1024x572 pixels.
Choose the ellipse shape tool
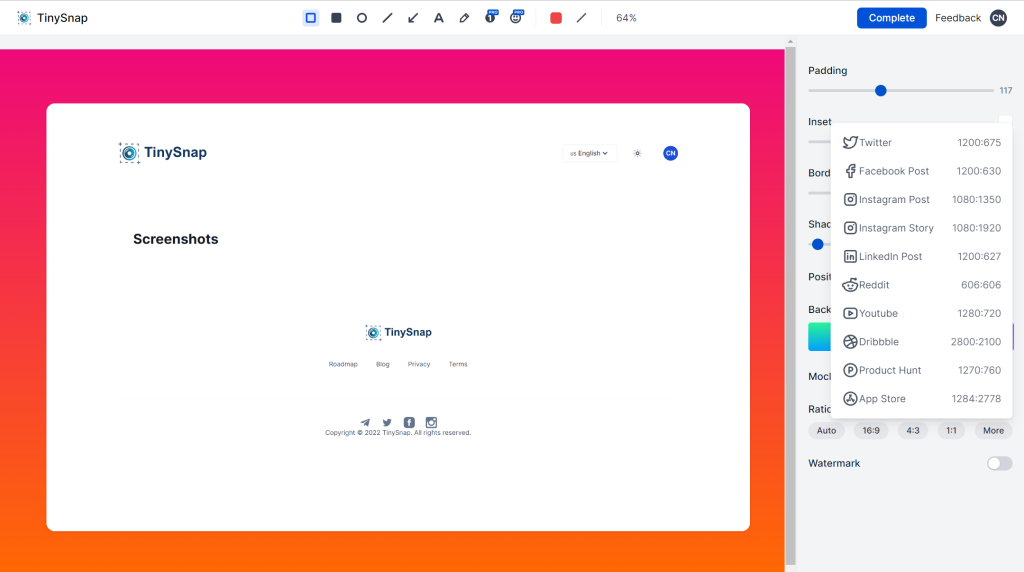coord(362,18)
